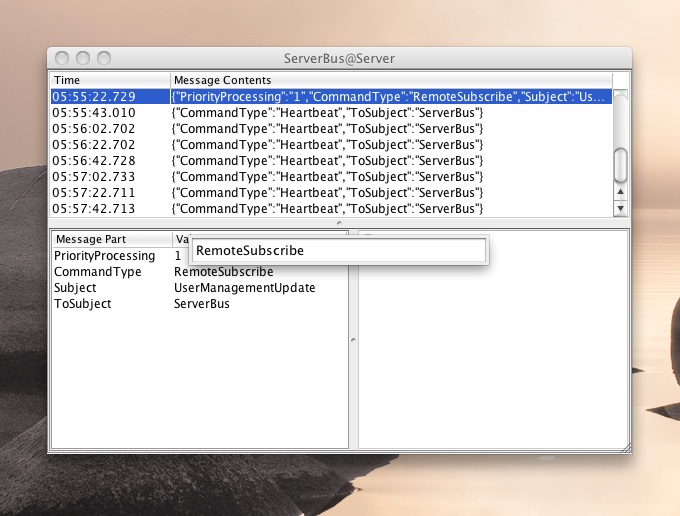Click the UserManagementUpdate Subject value
The width and height of the screenshot is (680, 516).
pos(245,288)
